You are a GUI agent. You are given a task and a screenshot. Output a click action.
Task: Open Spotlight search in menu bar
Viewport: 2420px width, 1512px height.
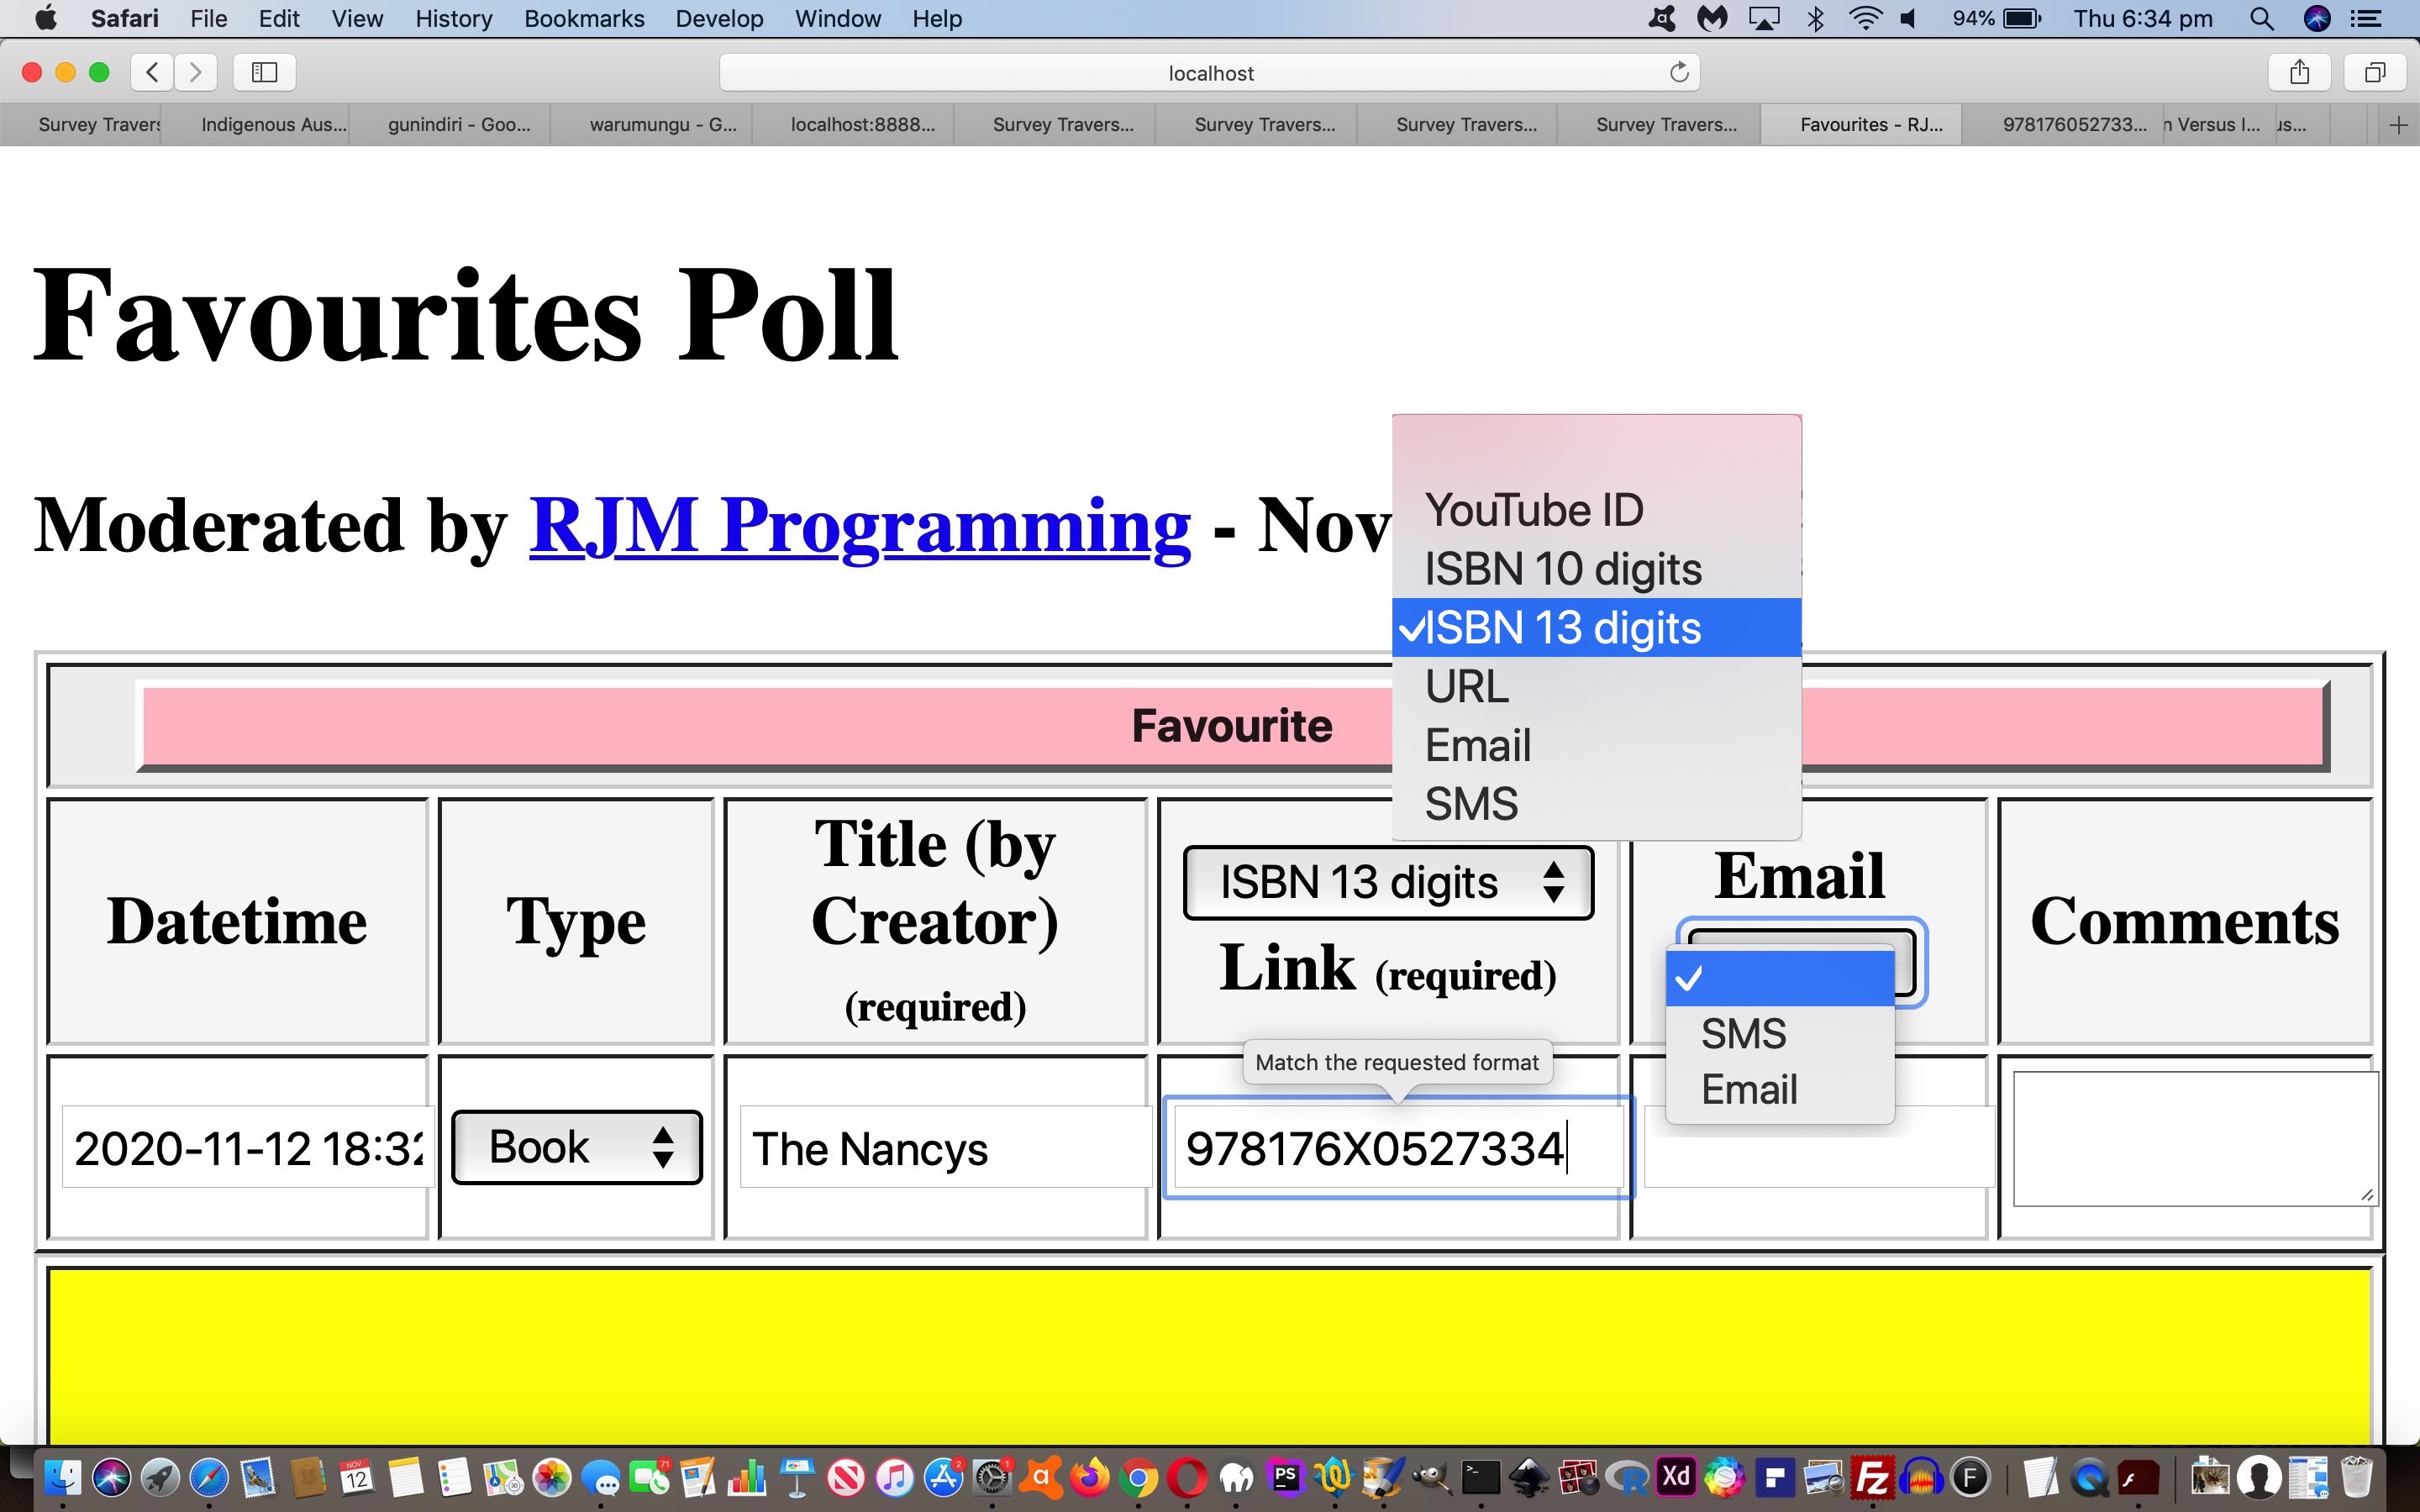pyautogui.click(x=2261, y=18)
